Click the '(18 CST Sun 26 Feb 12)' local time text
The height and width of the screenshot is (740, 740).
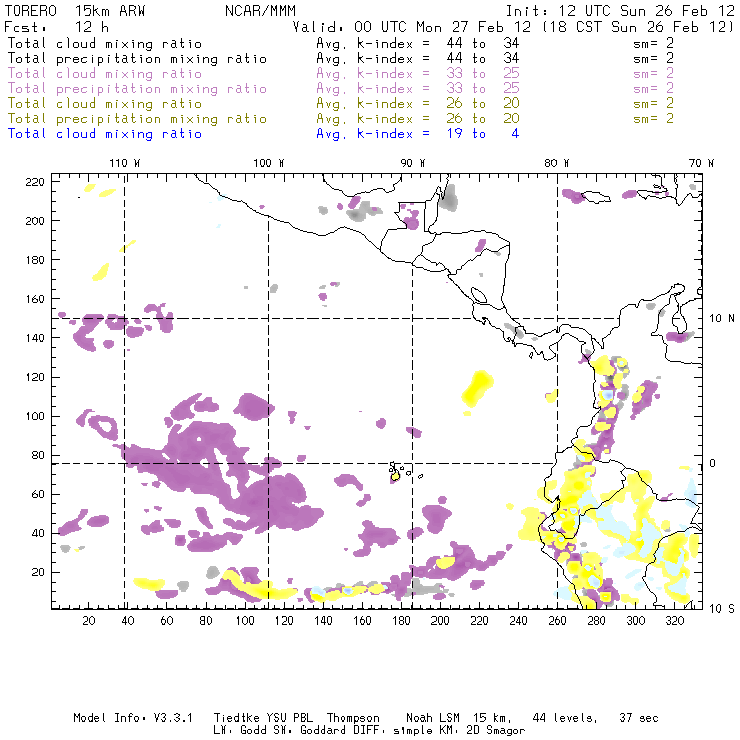[638, 27]
